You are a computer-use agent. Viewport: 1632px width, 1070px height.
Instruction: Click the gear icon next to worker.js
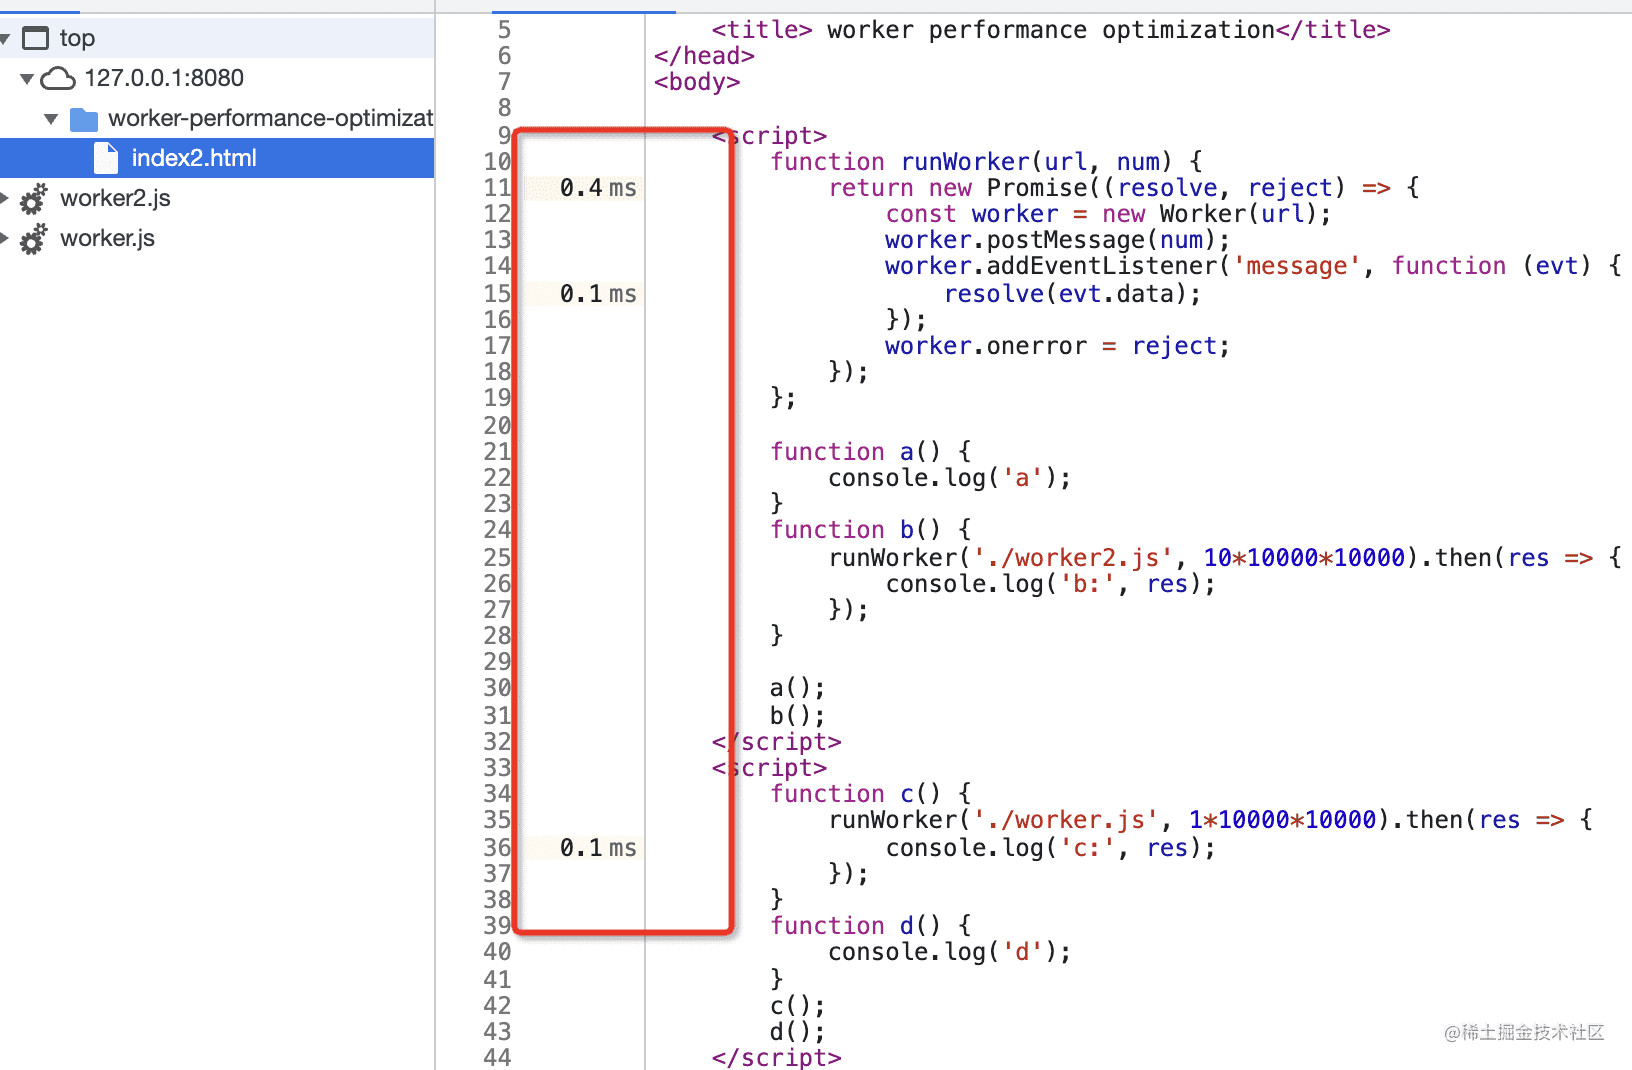(33, 239)
